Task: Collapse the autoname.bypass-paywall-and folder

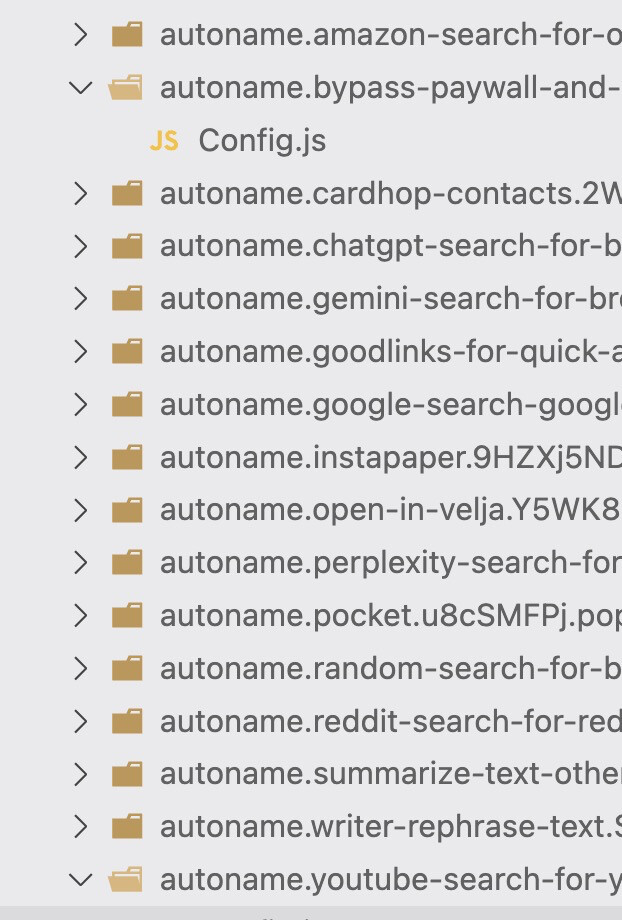Action: 80,88
